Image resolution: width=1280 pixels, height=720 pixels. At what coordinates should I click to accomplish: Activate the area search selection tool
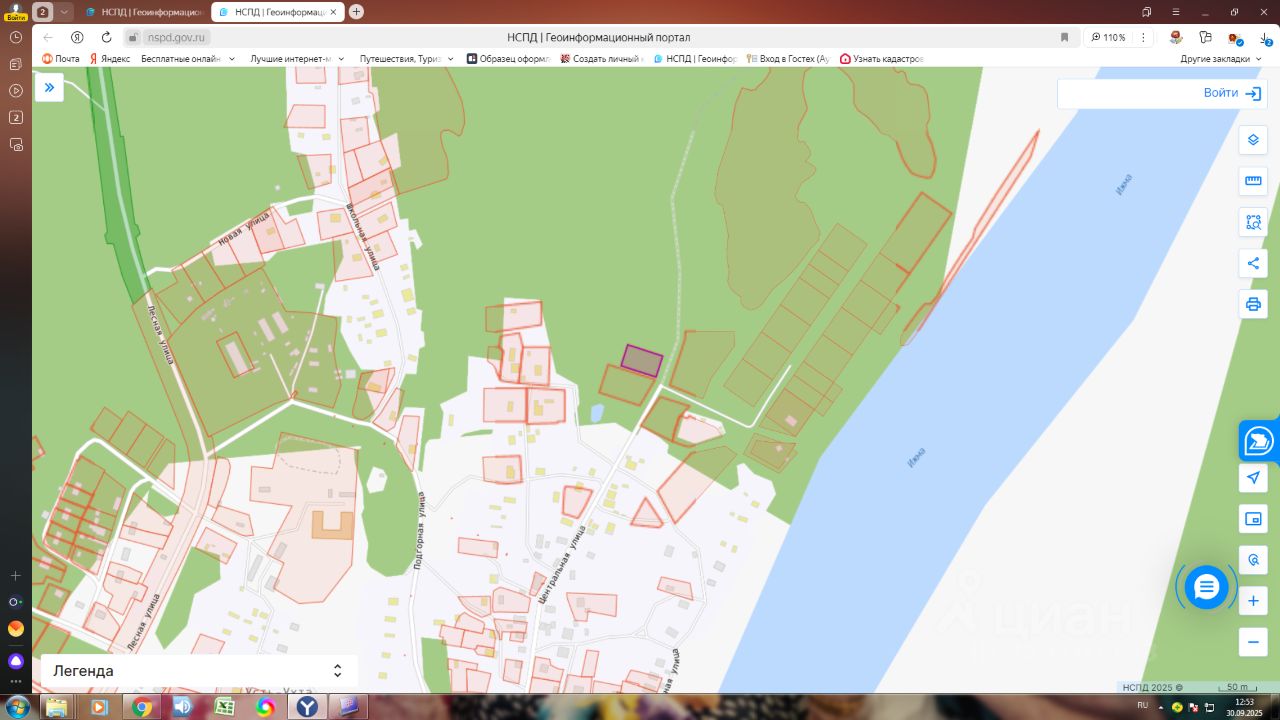(x=1253, y=222)
